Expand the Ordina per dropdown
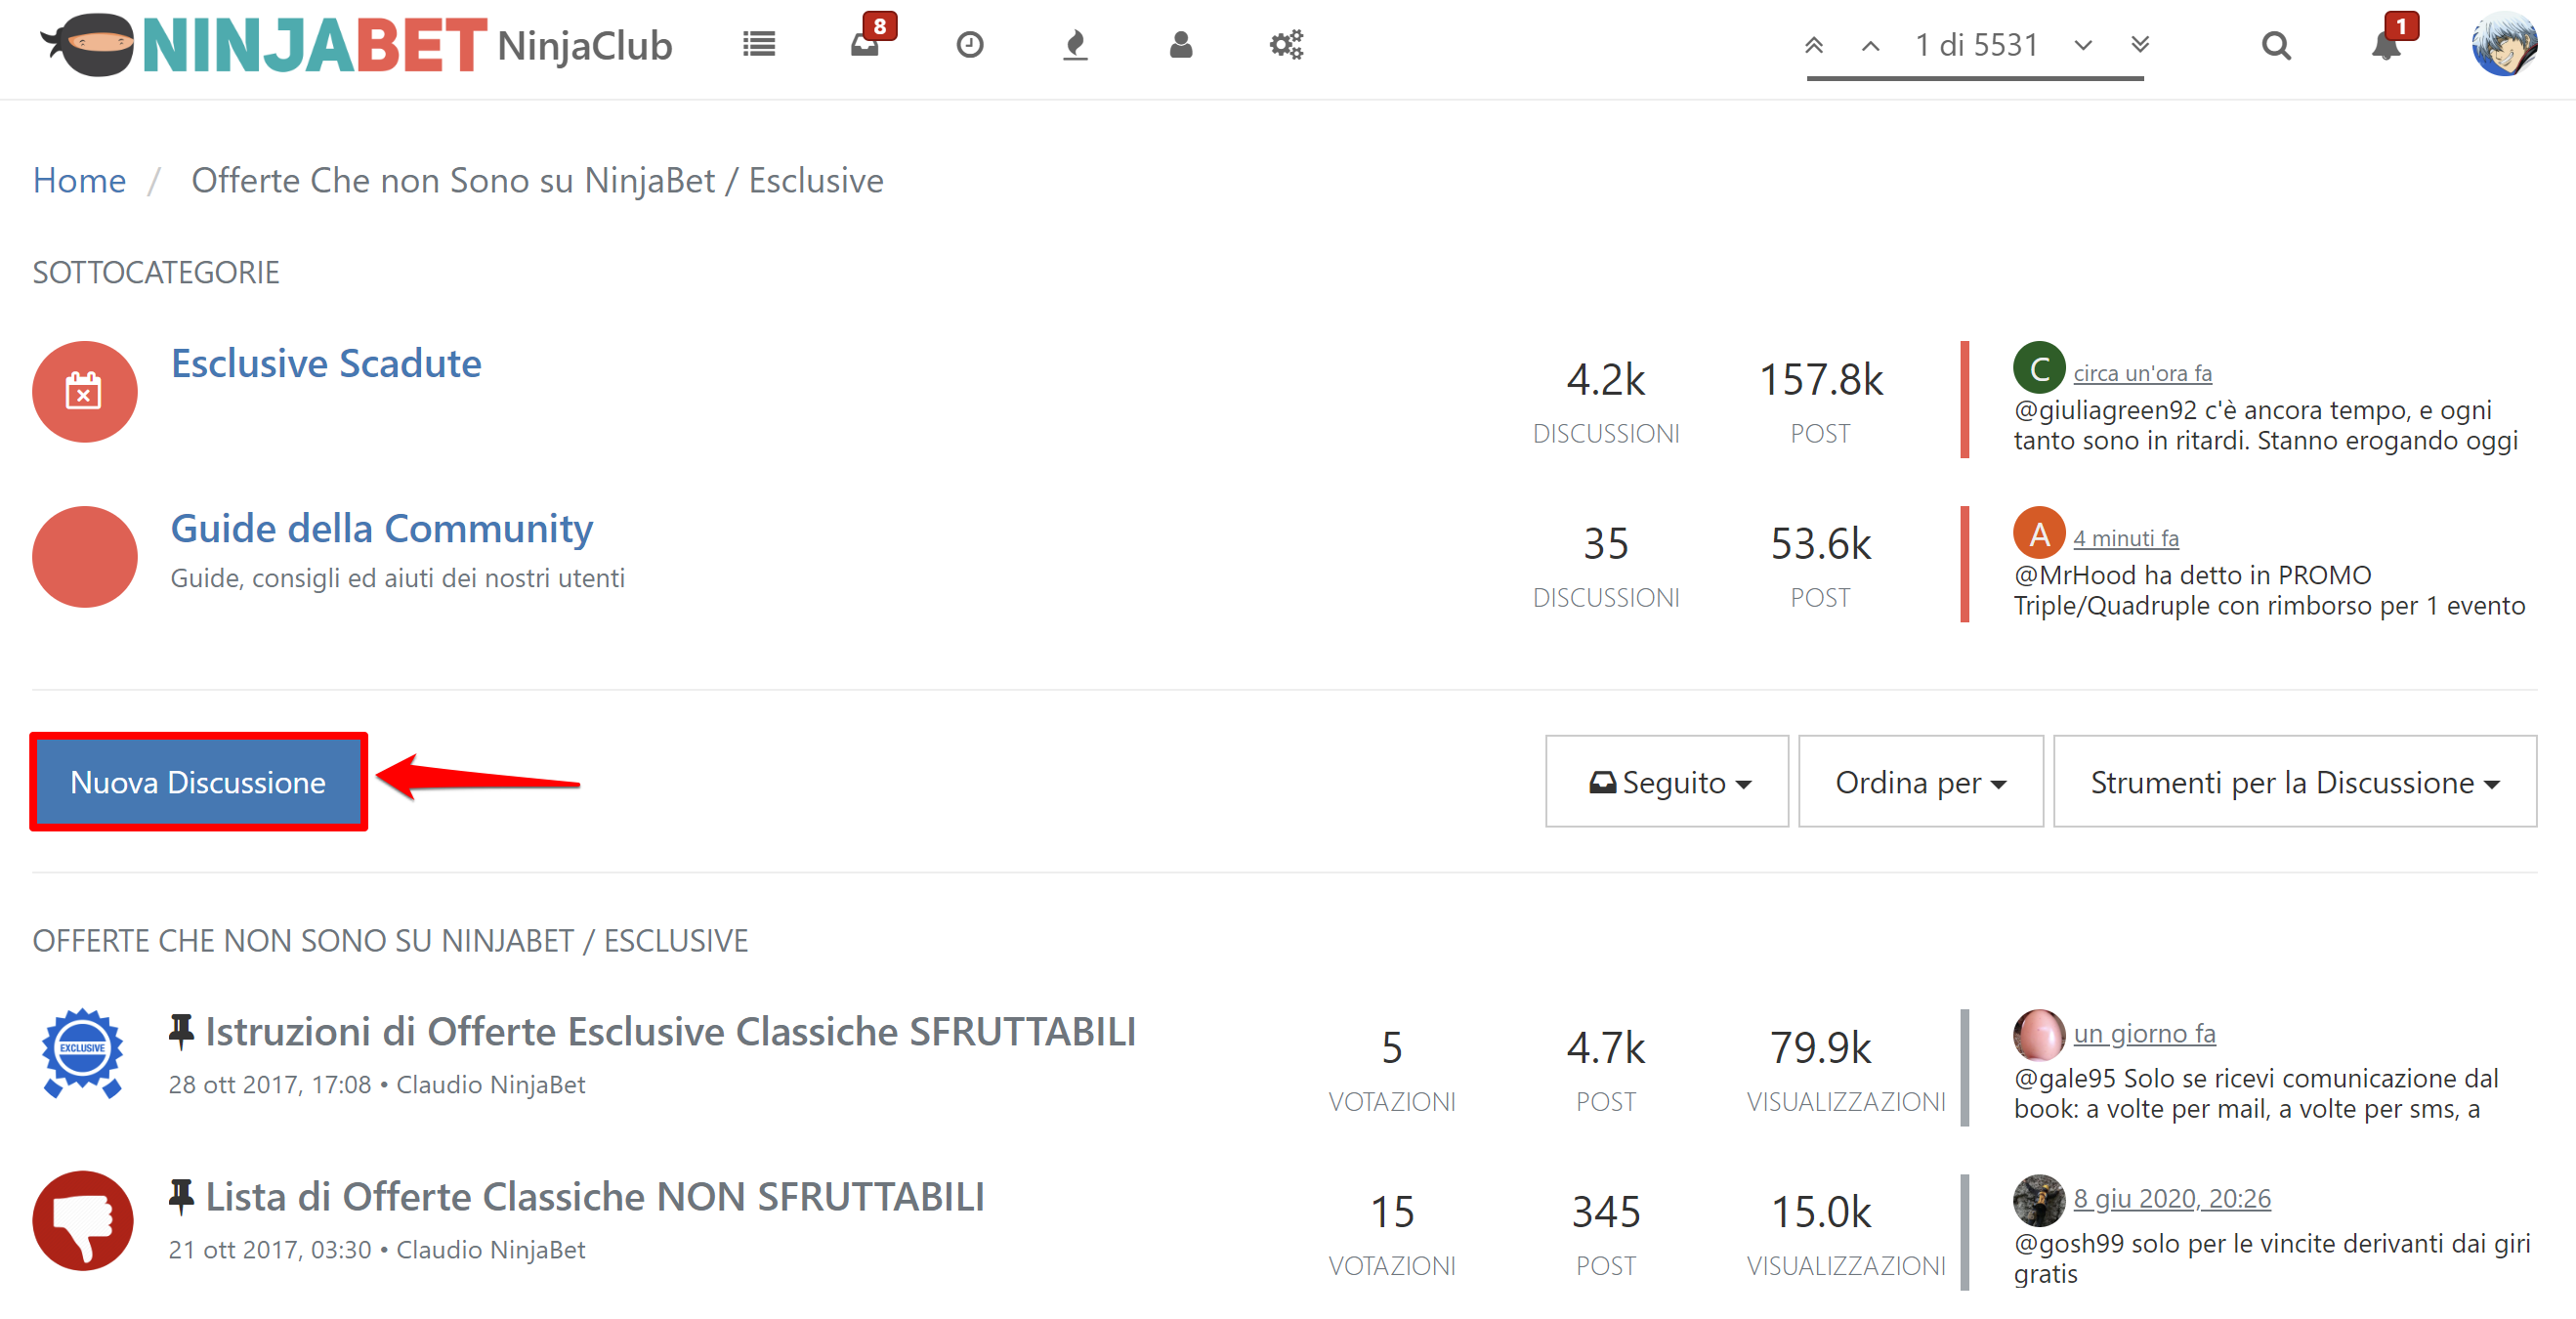 pos(1920,782)
